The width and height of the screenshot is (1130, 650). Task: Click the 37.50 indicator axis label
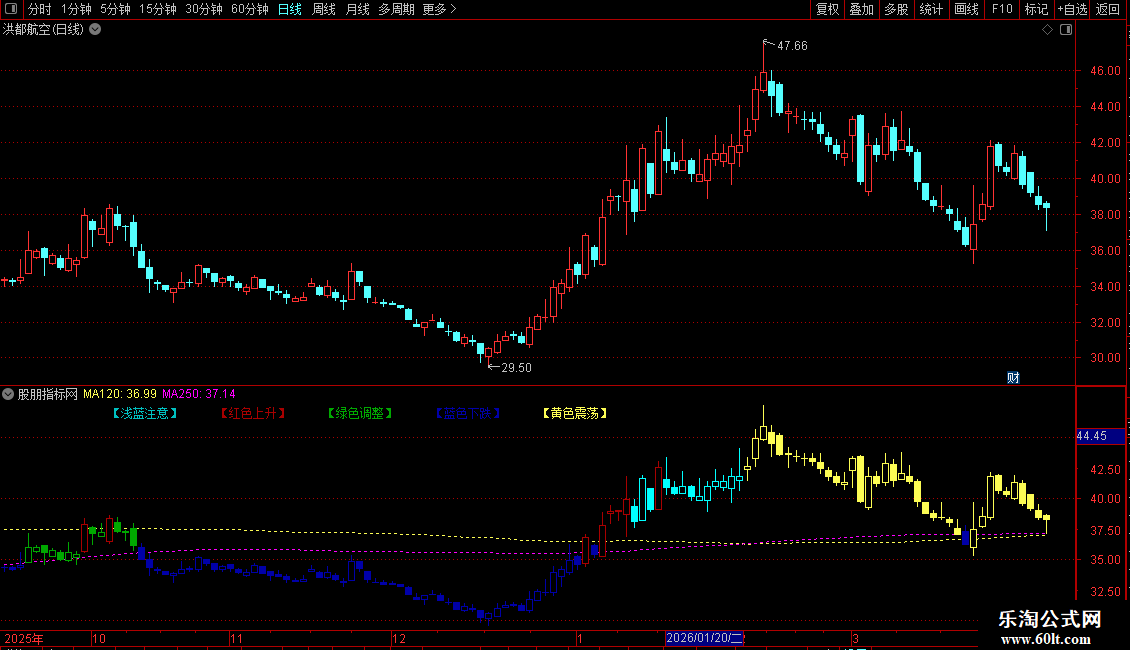pos(1105,531)
